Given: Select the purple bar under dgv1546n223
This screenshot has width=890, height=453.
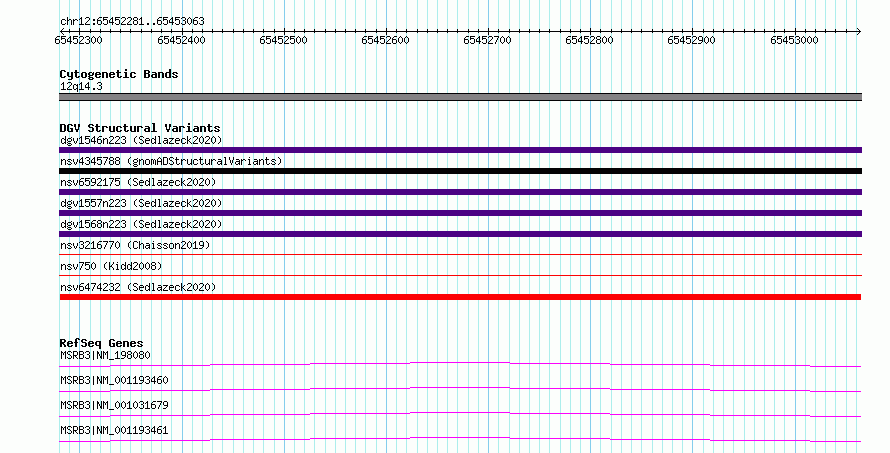Looking at the screenshot, I should 460,150.
